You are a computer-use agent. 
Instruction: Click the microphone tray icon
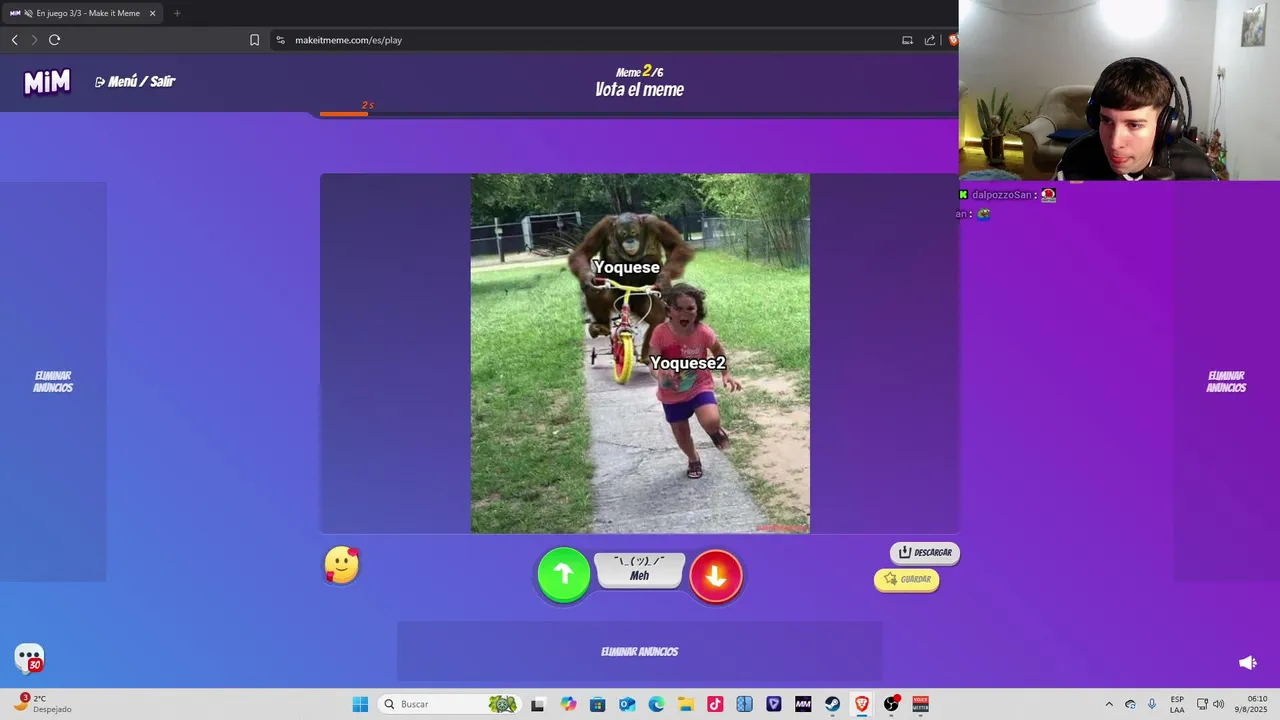pyautogui.click(x=1152, y=704)
